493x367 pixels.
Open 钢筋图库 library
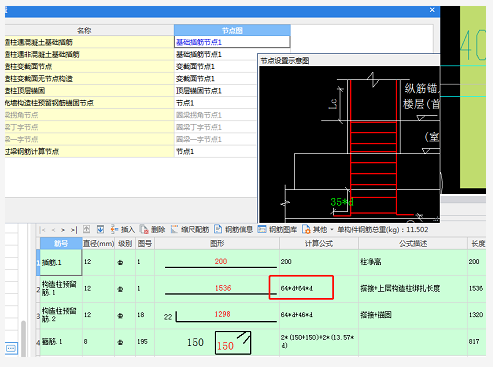[x=278, y=229]
